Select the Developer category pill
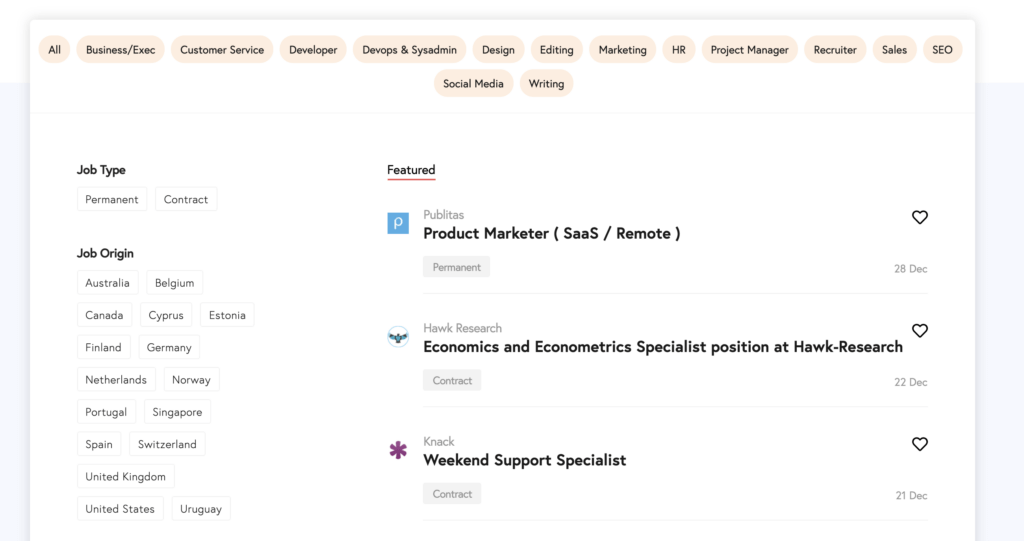Image resolution: width=1024 pixels, height=541 pixels. coord(313,50)
